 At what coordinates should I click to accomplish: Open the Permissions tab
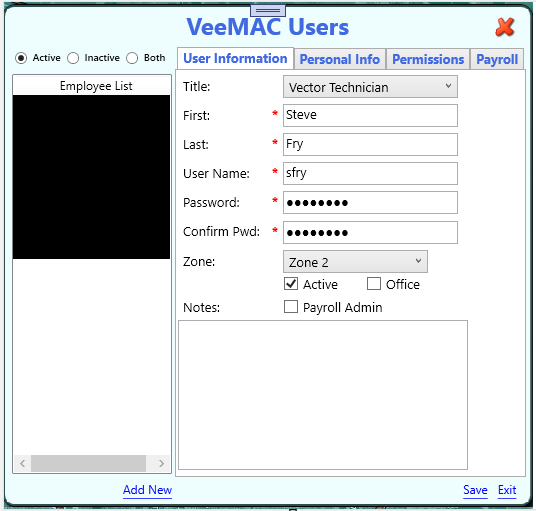pos(428,59)
